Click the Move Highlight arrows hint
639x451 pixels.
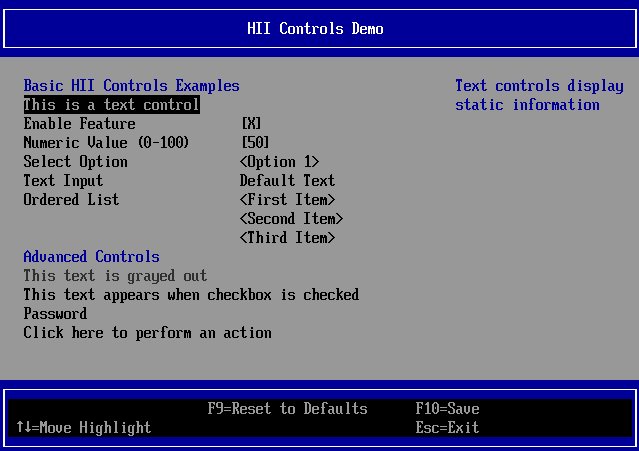point(84,428)
